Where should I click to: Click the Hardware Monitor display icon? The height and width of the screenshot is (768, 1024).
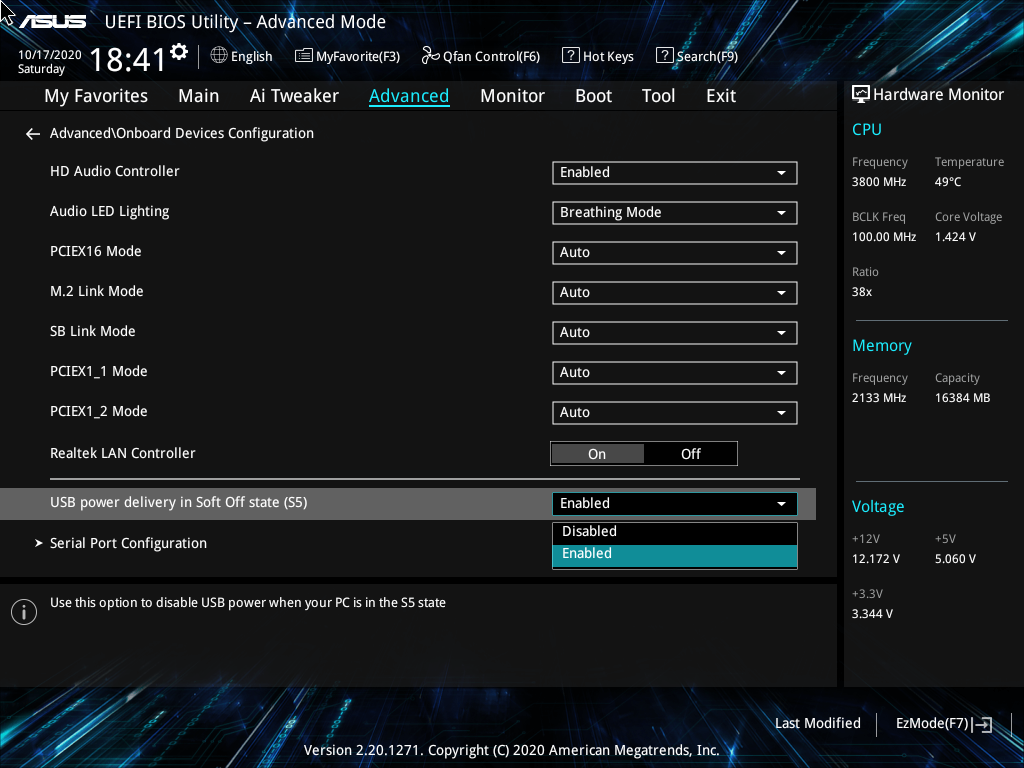coord(861,95)
